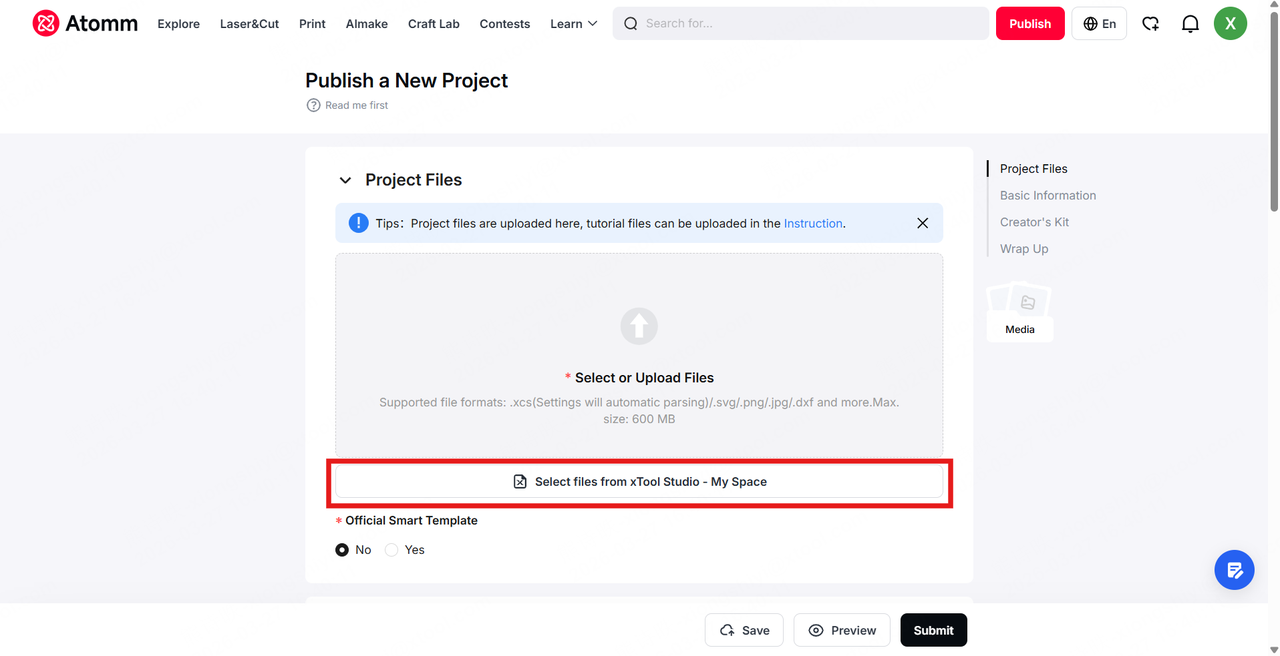Open the Laser&Cut menu
Screen dimensions: 1280x656
[x=249, y=24]
